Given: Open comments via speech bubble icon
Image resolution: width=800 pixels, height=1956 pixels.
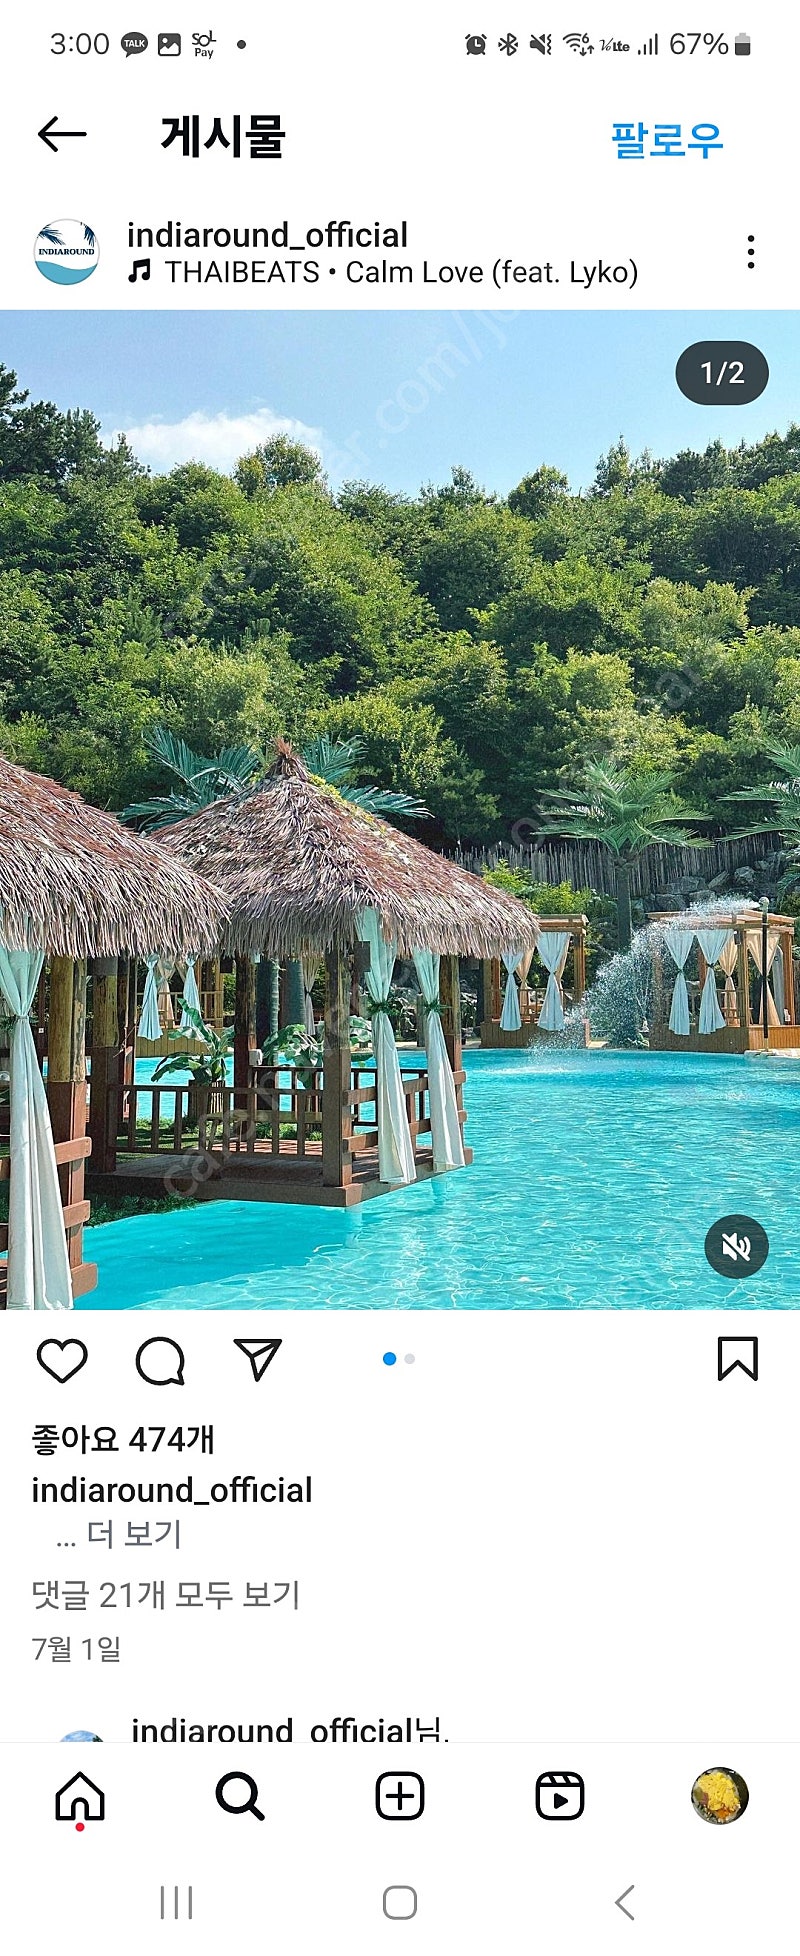Looking at the screenshot, I should [x=160, y=1360].
